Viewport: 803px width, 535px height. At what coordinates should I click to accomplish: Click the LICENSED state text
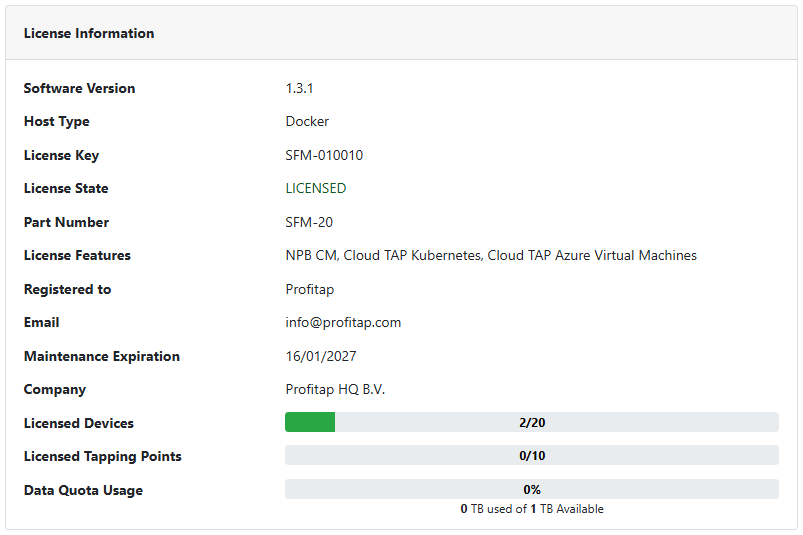(x=316, y=188)
